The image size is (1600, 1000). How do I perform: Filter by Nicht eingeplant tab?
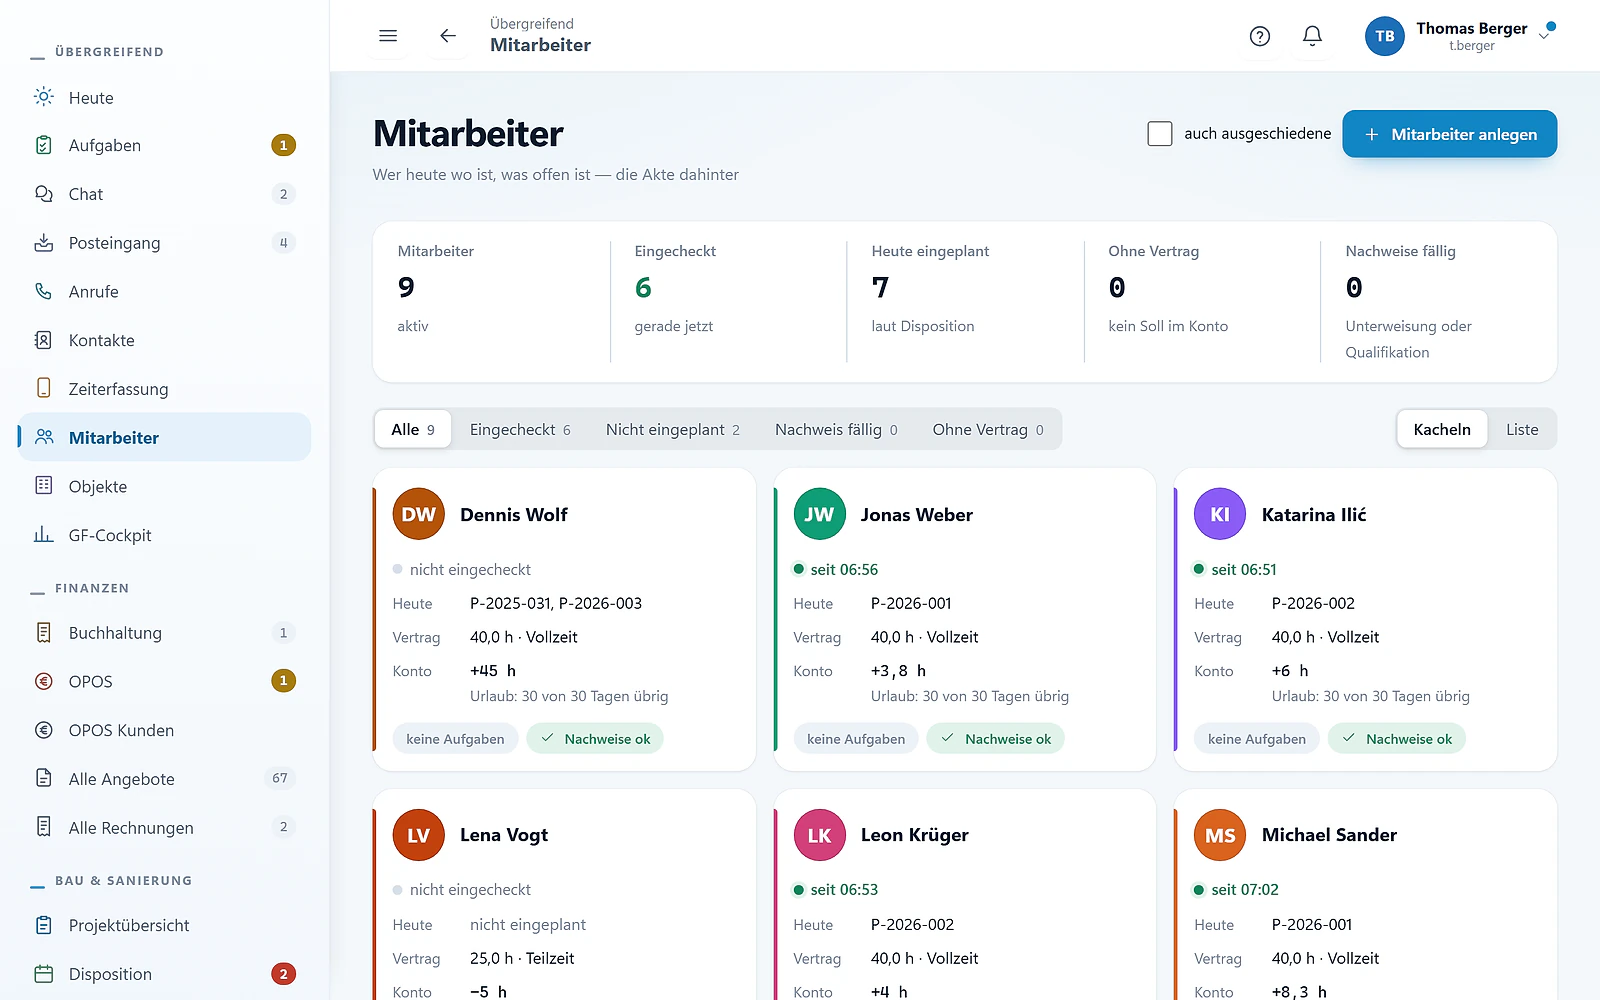pos(673,430)
